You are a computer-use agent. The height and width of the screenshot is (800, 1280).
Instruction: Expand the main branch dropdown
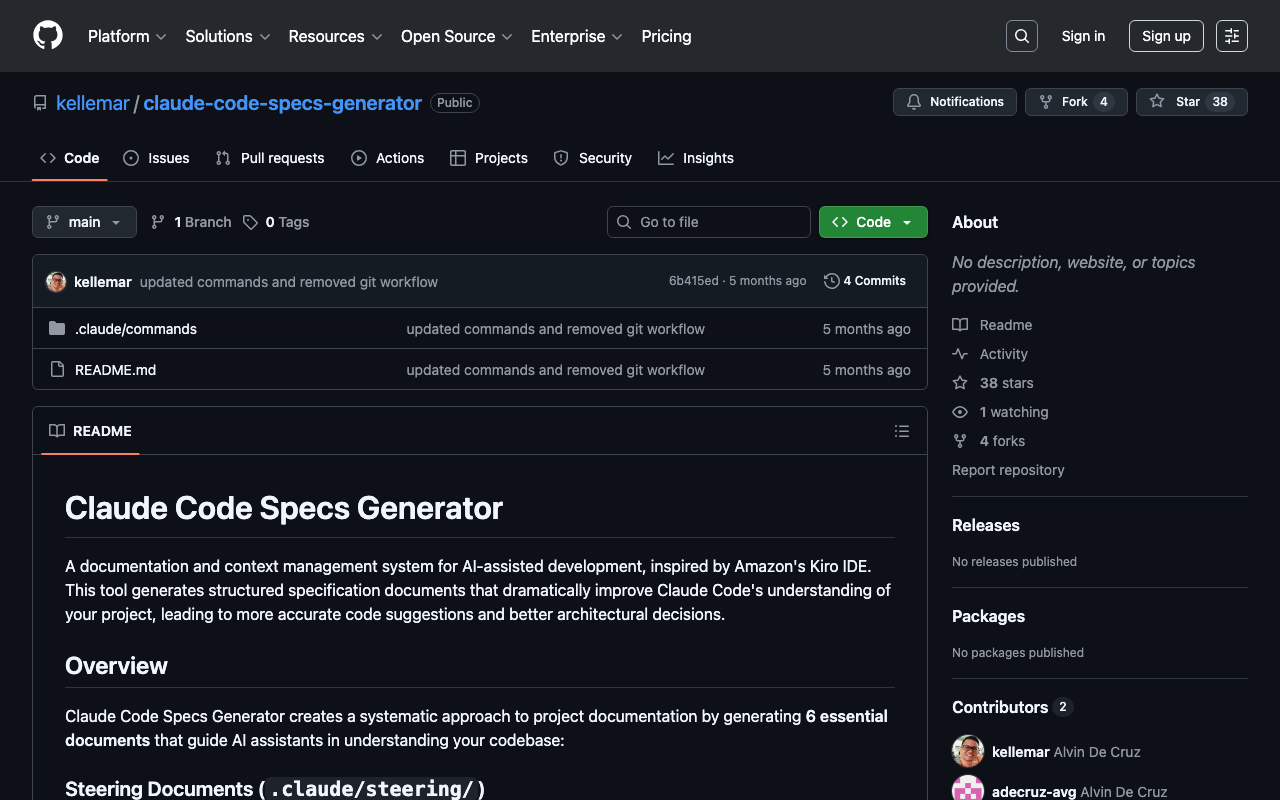(84, 222)
